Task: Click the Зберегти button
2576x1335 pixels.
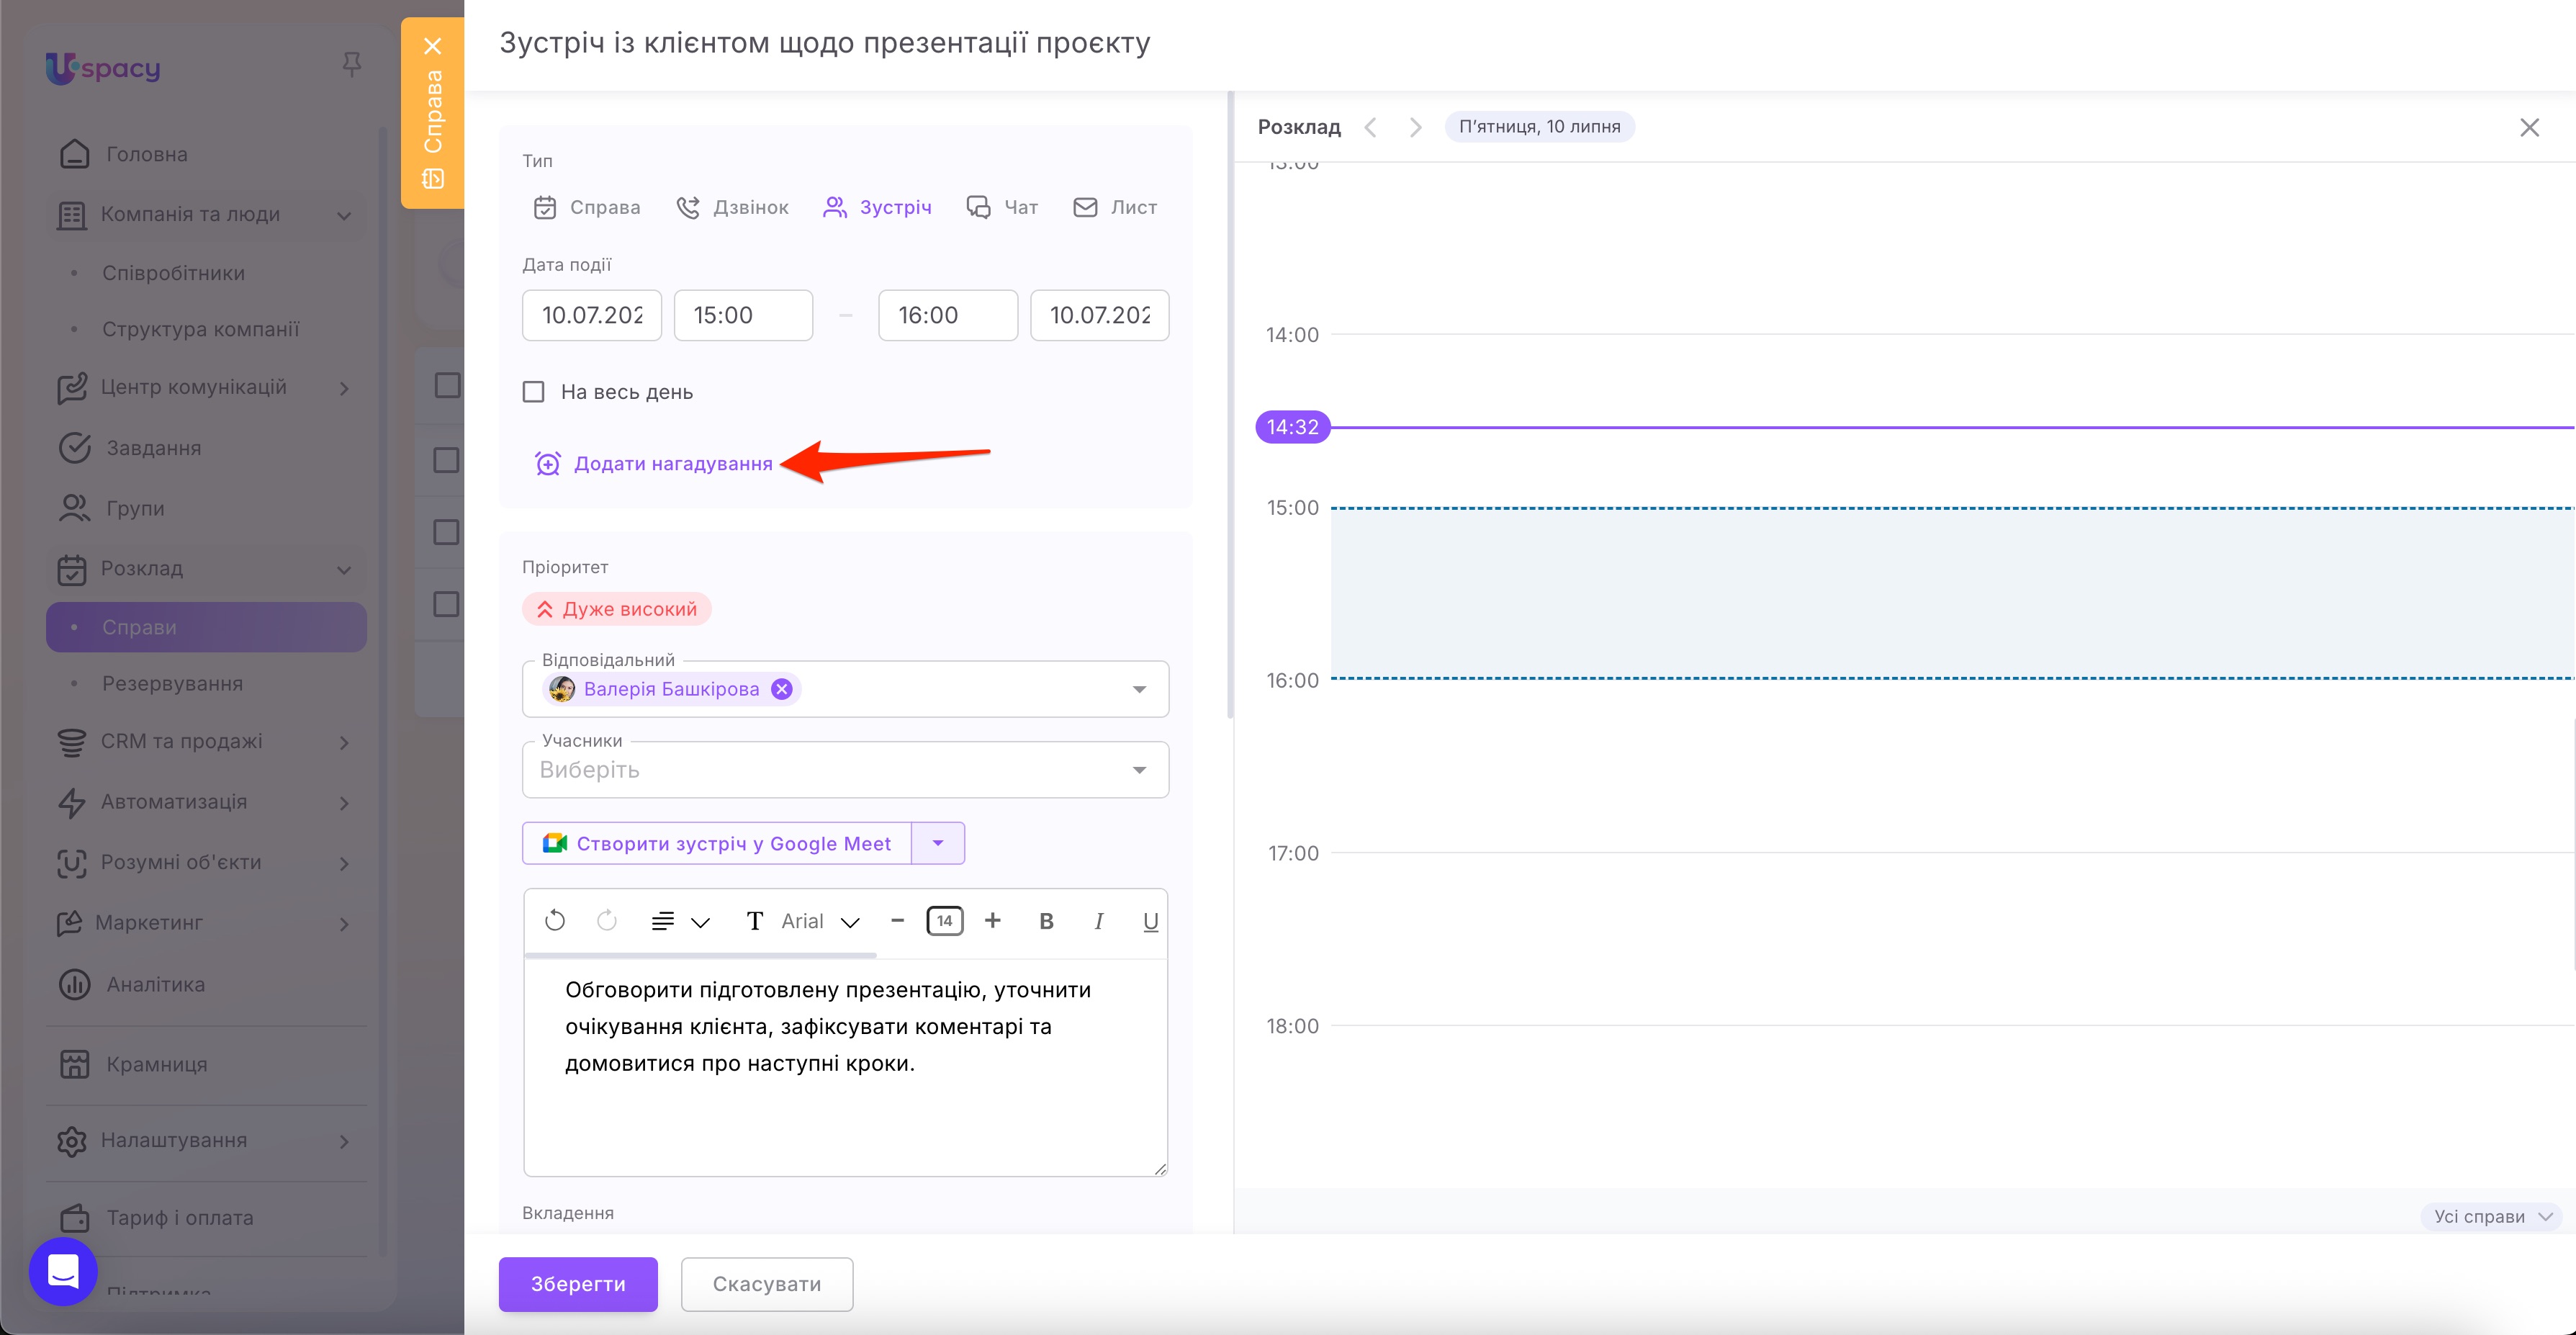Action: (x=578, y=1284)
